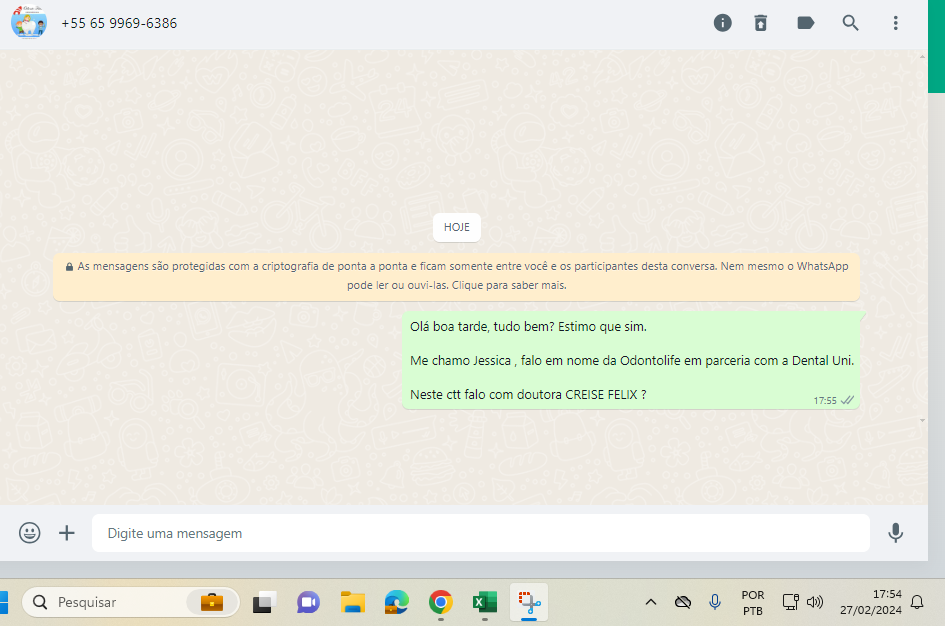Open File Explorer from taskbar
The image size is (945, 626).
pos(353,602)
